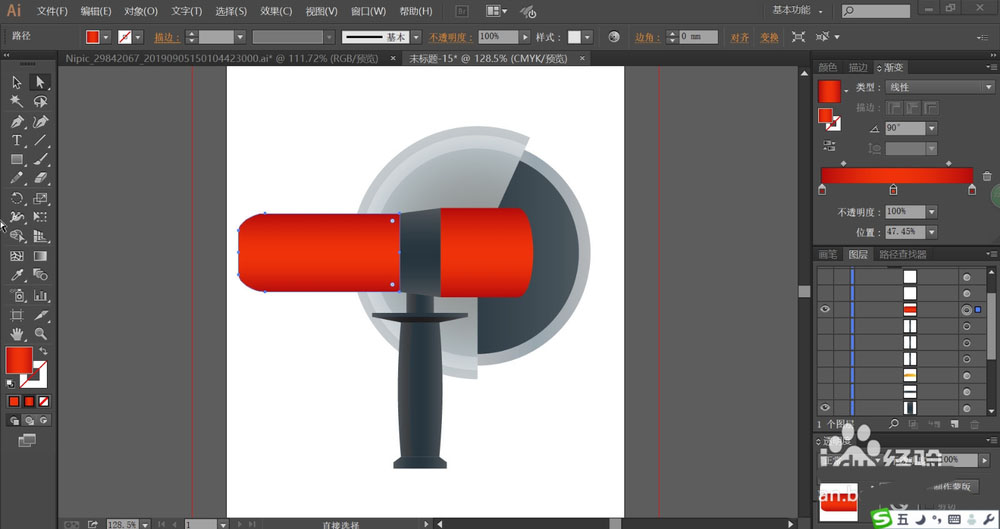Select the Column Graph tool

point(40,295)
